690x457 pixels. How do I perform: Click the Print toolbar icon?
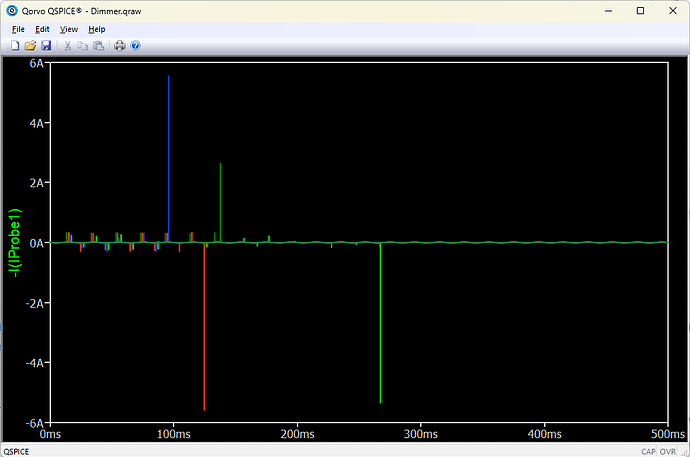tap(120, 46)
